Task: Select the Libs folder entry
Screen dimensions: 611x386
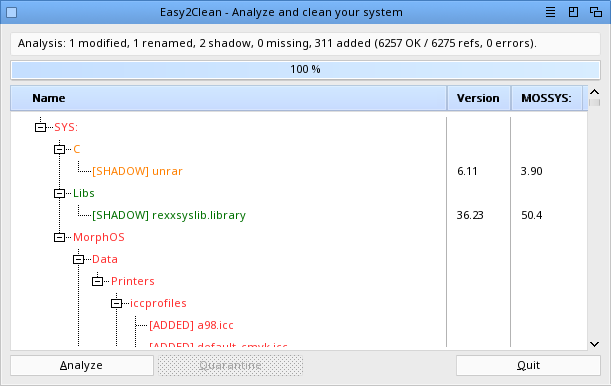Action: [84, 193]
